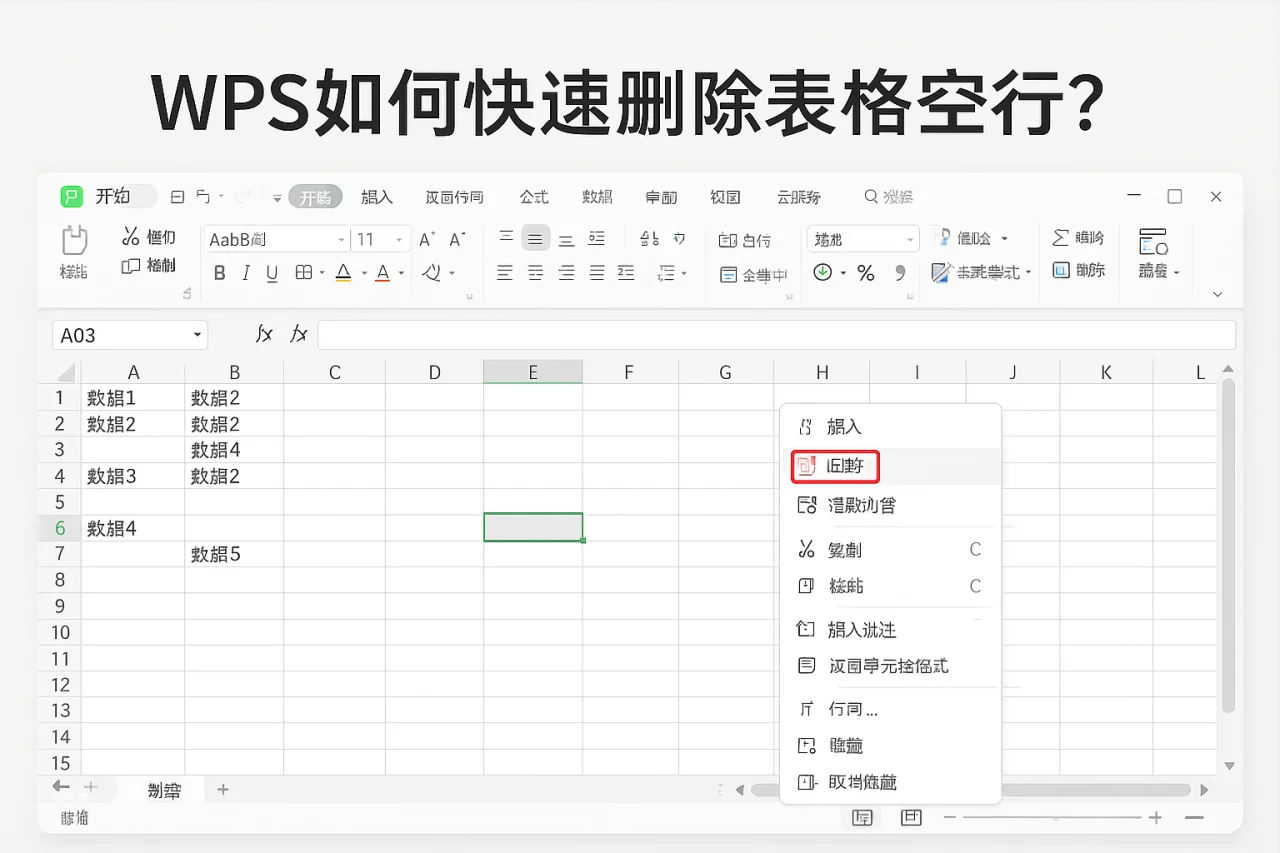
Task: Open the font name dropdown
Action: coord(340,238)
